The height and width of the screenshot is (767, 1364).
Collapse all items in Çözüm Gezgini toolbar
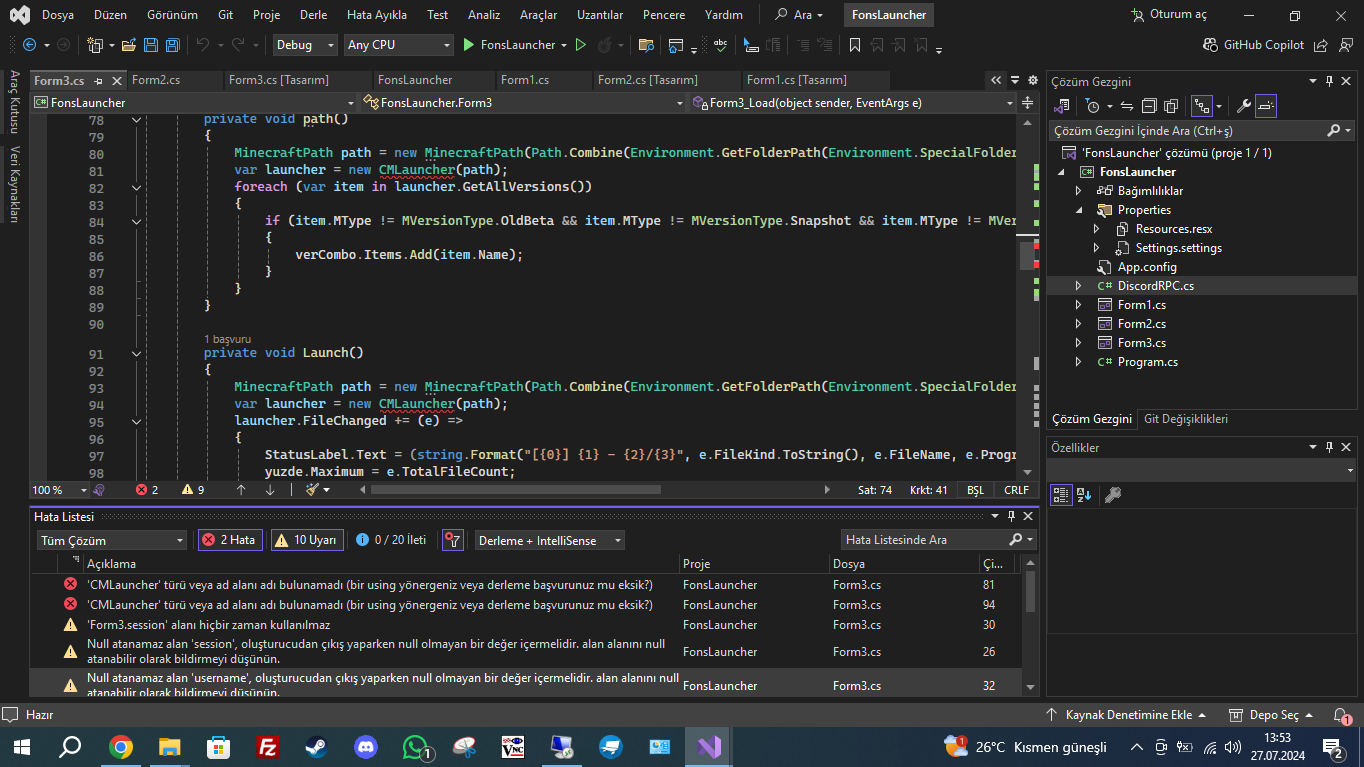[1149, 106]
